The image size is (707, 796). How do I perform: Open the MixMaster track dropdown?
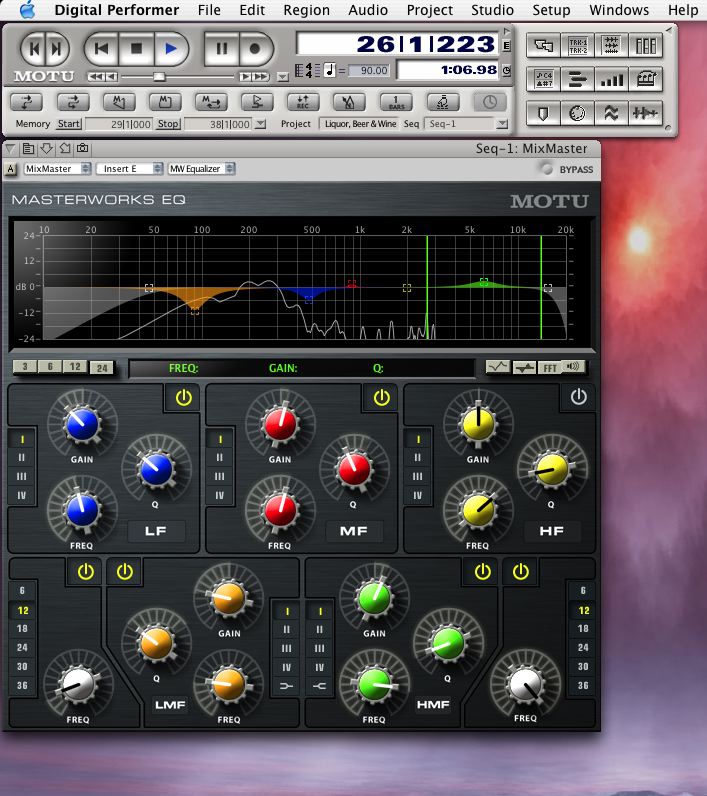57,169
